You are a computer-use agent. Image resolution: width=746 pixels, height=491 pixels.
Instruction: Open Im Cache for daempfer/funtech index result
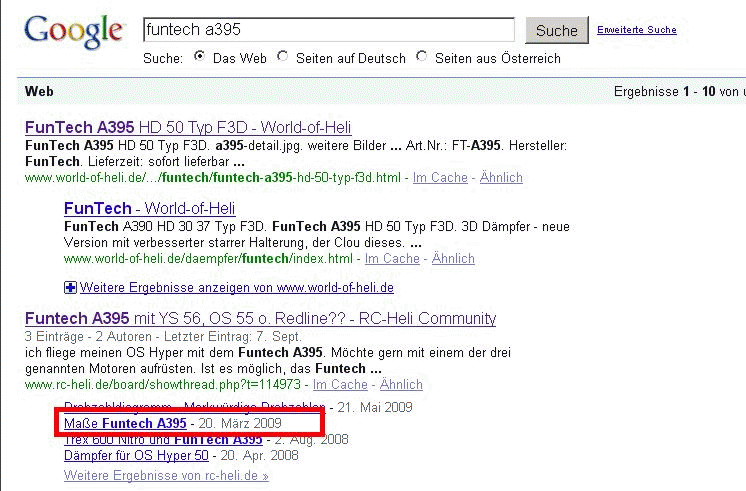click(x=392, y=258)
